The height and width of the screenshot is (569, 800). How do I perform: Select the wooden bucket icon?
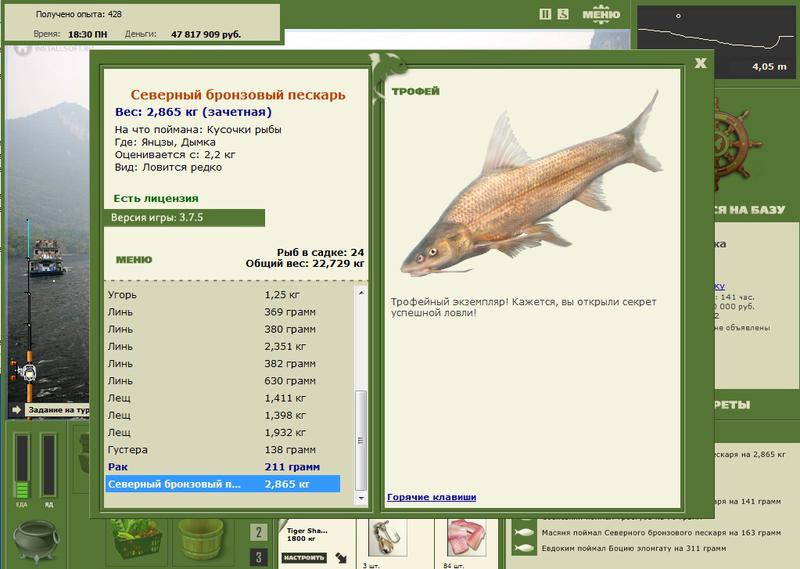pos(201,539)
